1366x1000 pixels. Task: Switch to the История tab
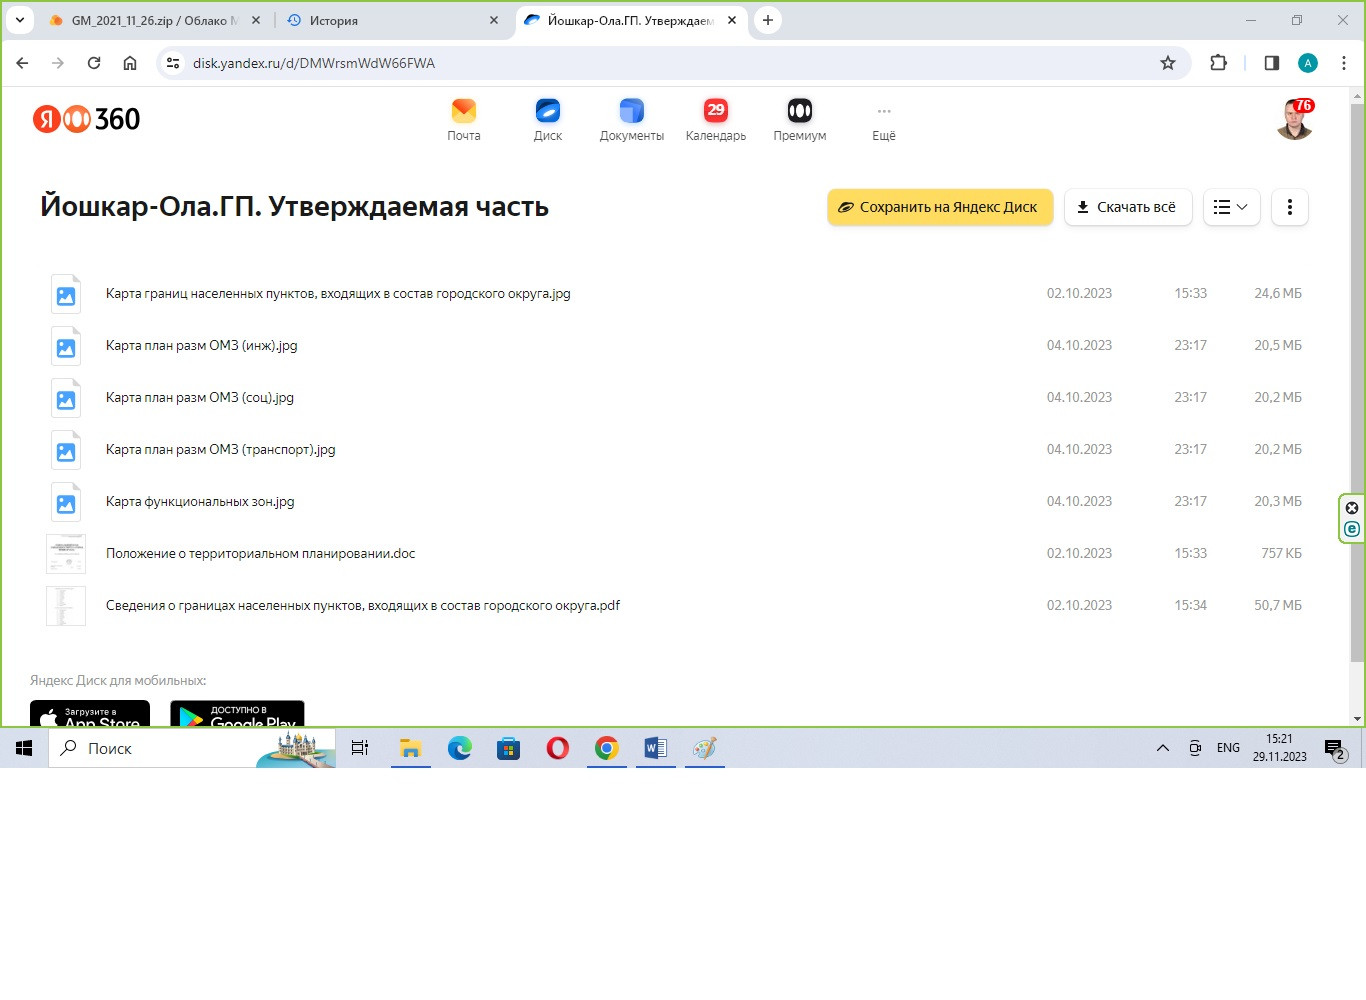(390, 20)
